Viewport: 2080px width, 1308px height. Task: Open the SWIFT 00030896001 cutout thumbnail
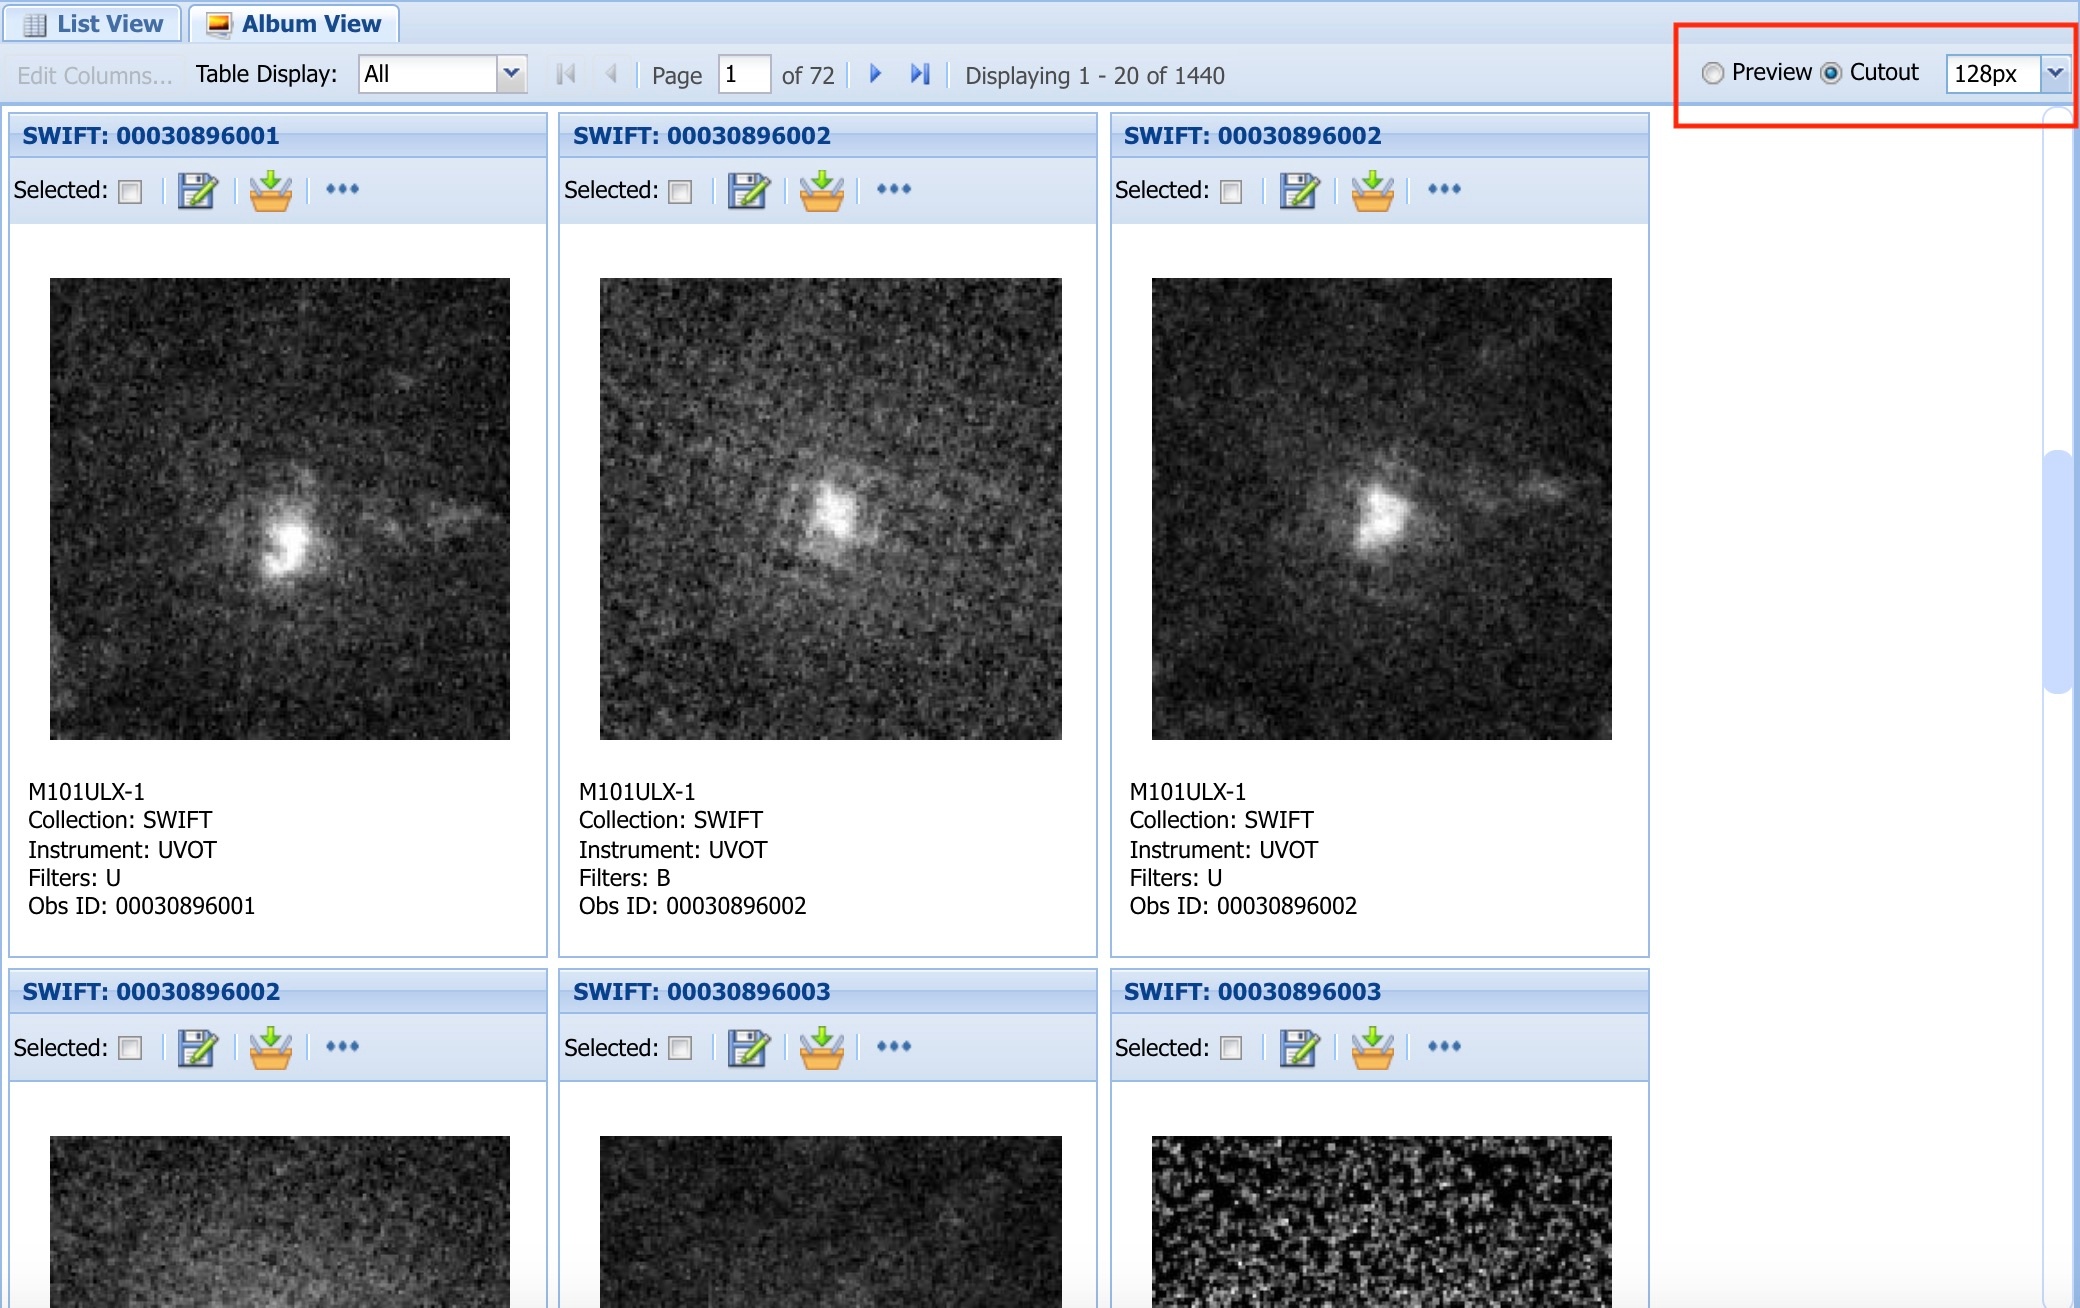280,509
